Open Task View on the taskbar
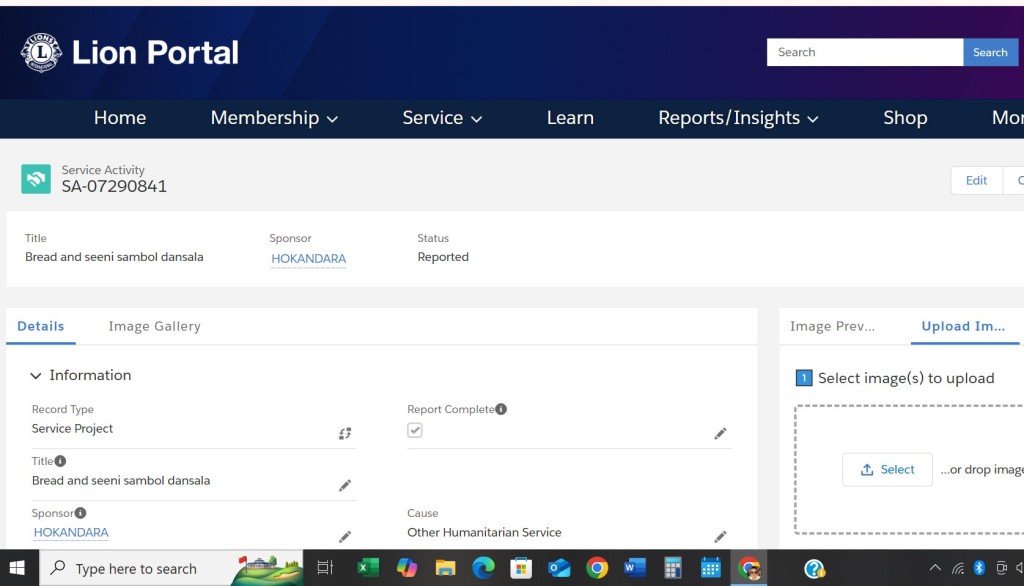The height and width of the screenshot is (586, 1024). click(x=325, y=568)
